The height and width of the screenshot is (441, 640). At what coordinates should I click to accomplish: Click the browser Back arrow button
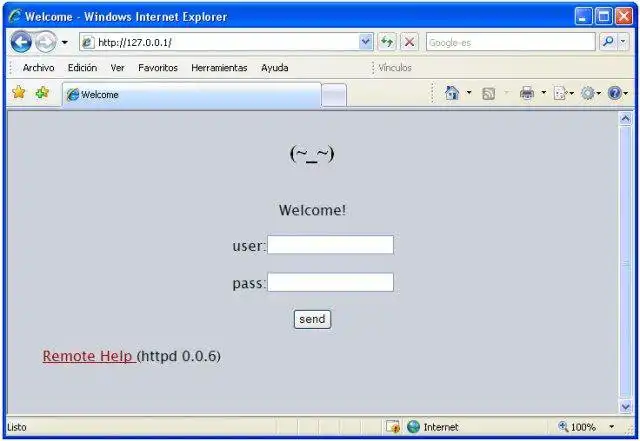coord(21,42)
